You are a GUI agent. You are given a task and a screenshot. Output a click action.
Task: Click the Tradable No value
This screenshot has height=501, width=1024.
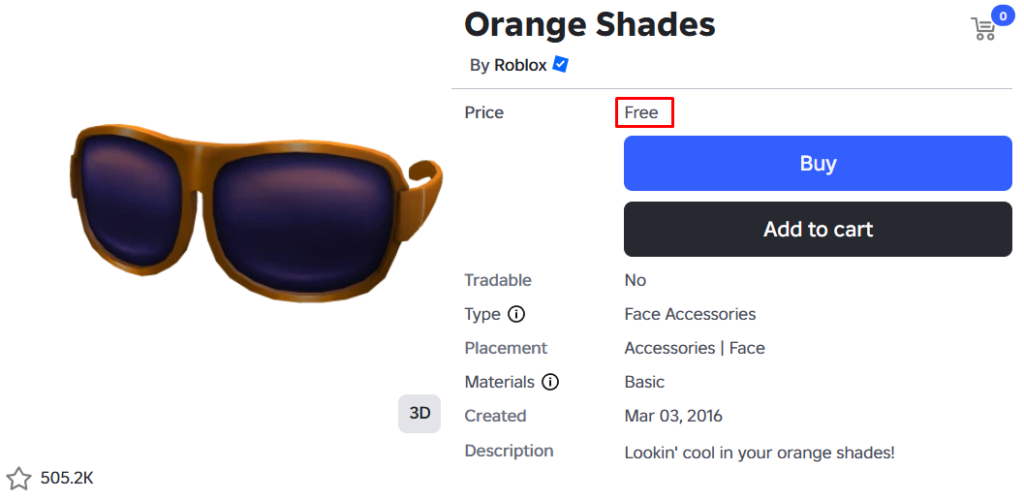635,280
